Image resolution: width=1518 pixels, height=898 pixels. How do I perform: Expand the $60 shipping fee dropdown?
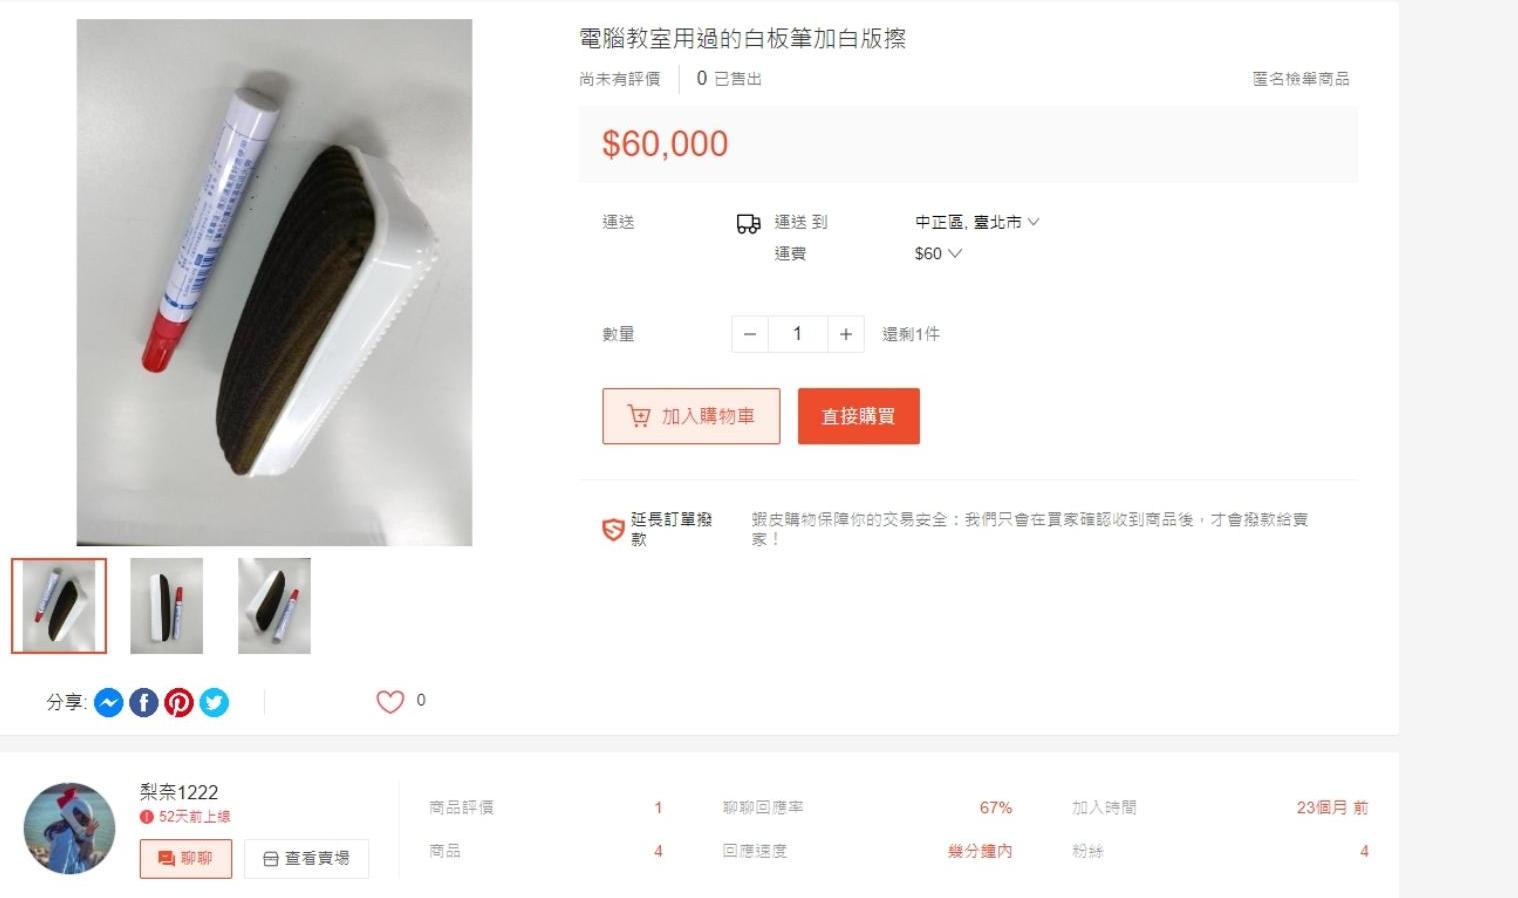coord(938,254)
